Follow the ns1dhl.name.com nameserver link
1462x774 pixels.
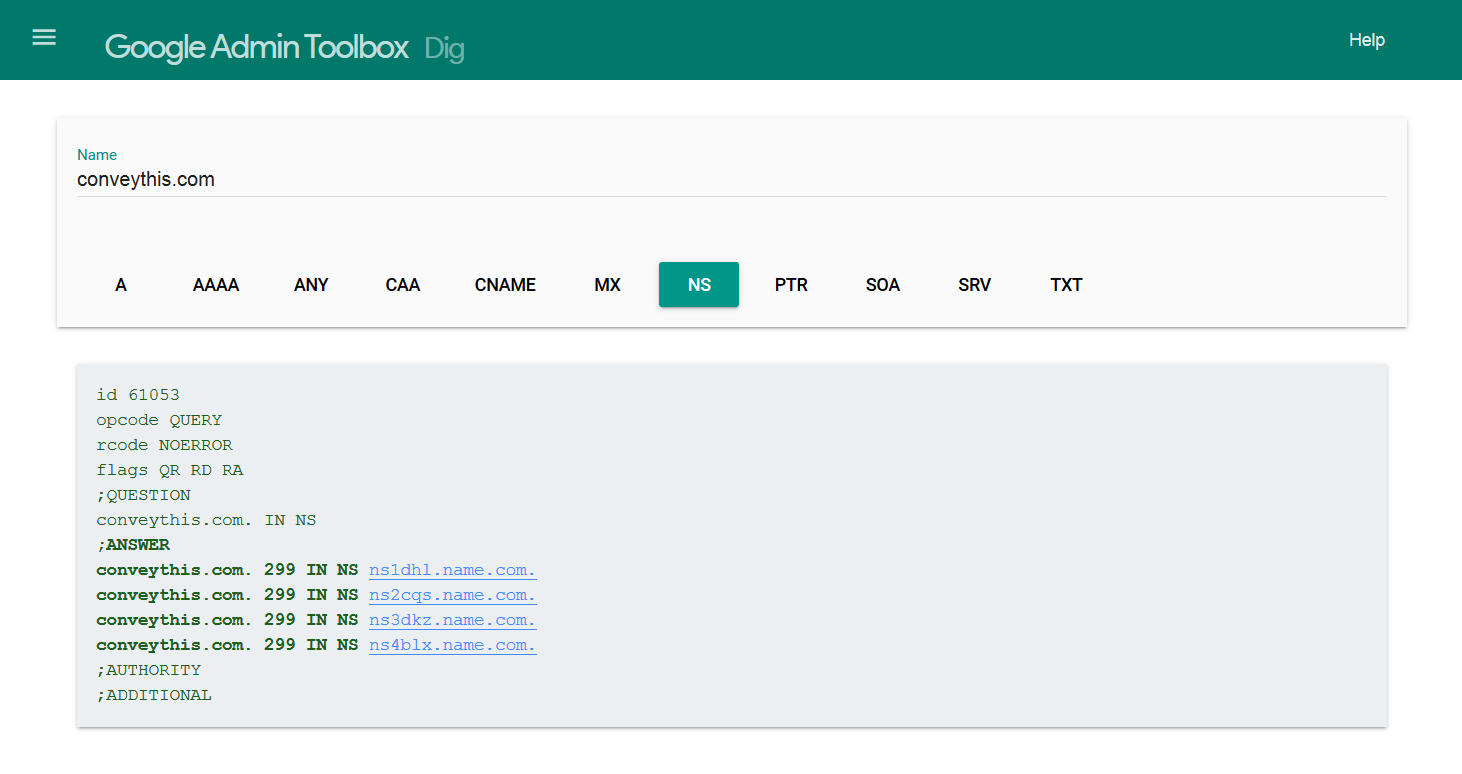point(452,570)
